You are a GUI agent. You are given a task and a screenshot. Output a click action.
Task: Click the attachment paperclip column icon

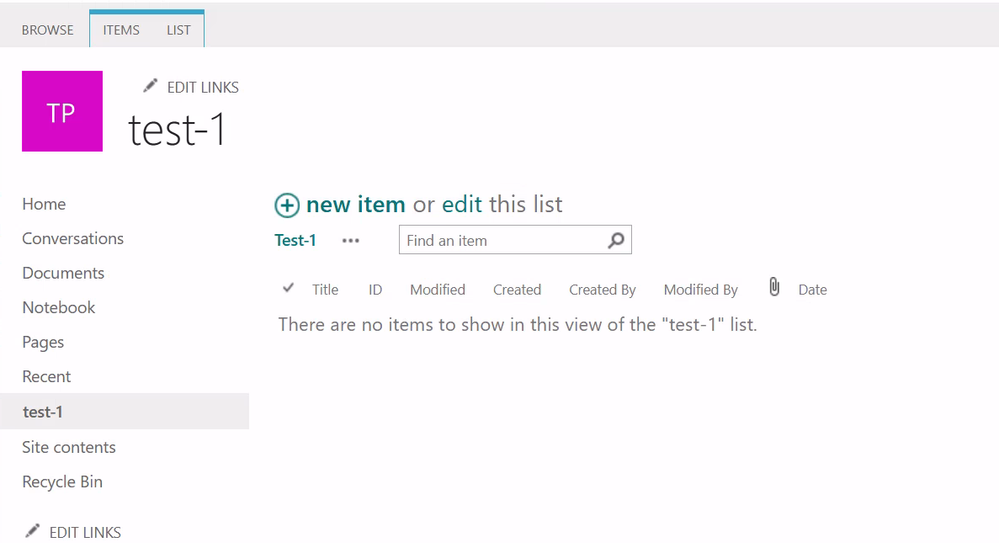pos(774,288)
